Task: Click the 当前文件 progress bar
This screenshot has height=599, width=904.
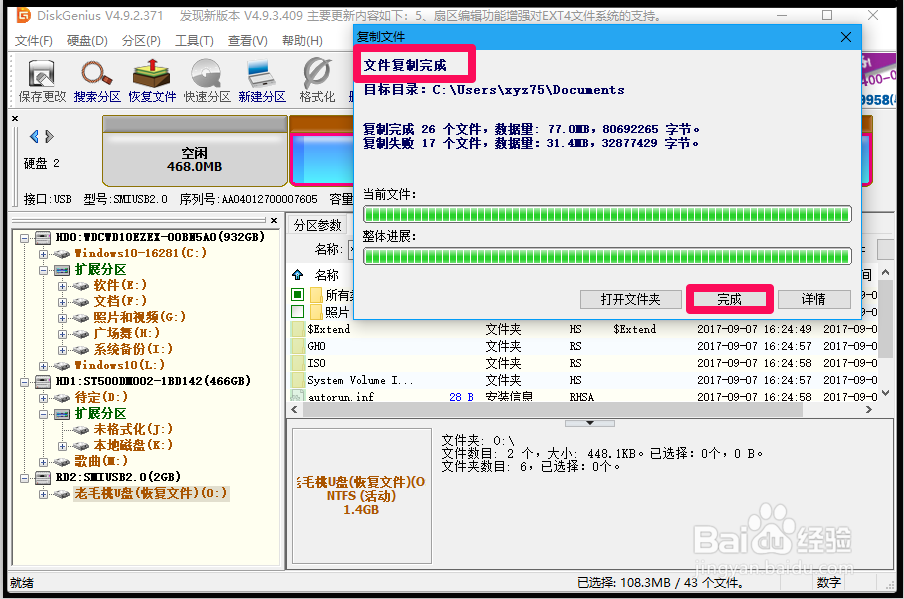Action: [607, 214]
